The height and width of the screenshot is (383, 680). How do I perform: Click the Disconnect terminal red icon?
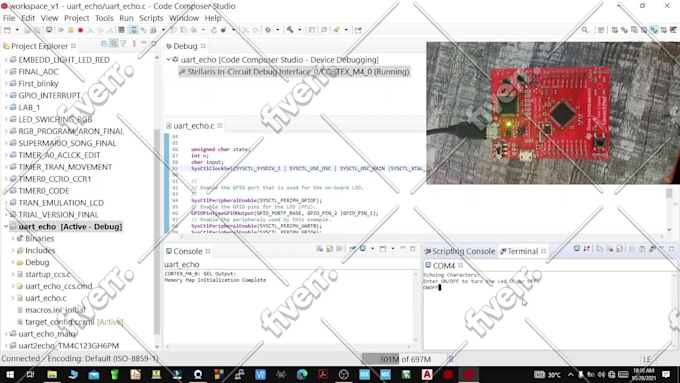pos(586,249)
